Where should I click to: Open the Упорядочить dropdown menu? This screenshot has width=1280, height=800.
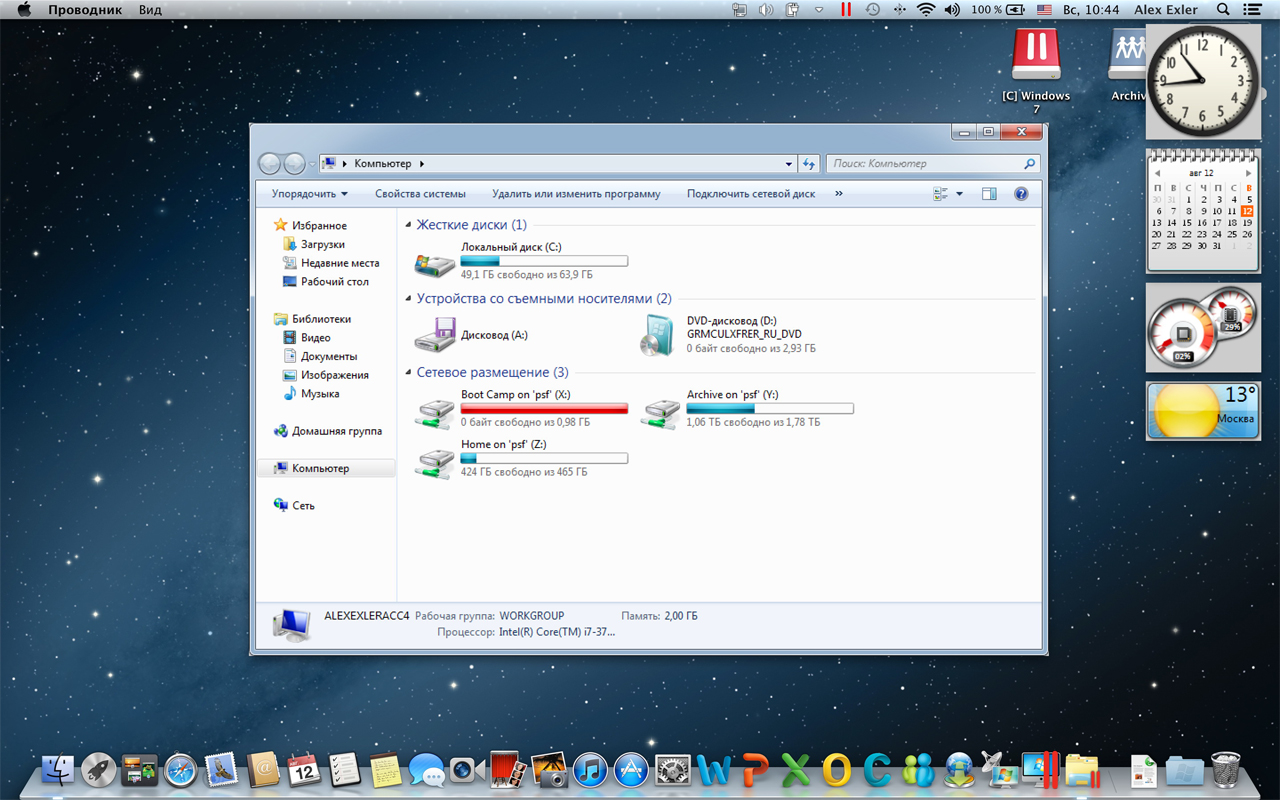310,194
